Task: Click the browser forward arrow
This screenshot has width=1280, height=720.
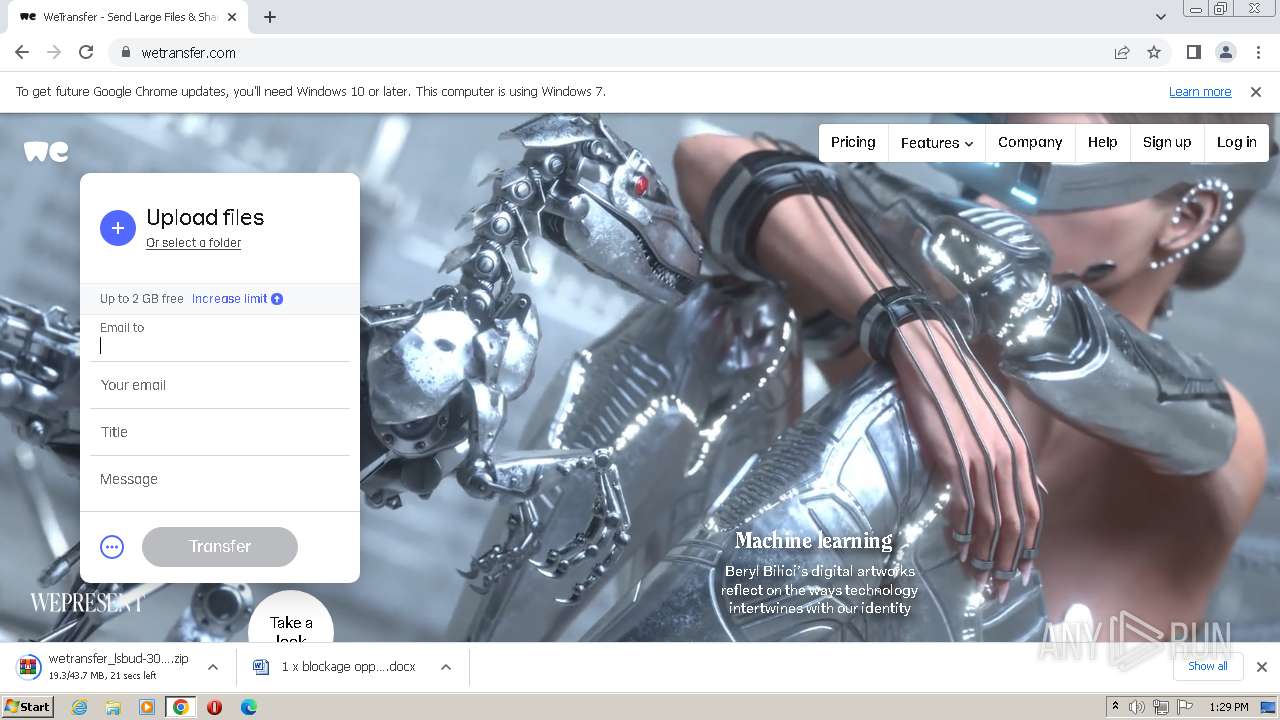Action: [x=54, y=52]
